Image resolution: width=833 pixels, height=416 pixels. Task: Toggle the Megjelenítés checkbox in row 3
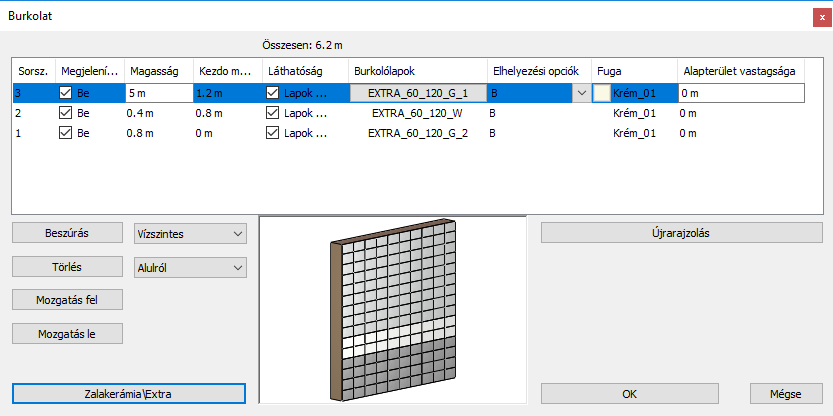pyautogui.click(x=65, y=94)
